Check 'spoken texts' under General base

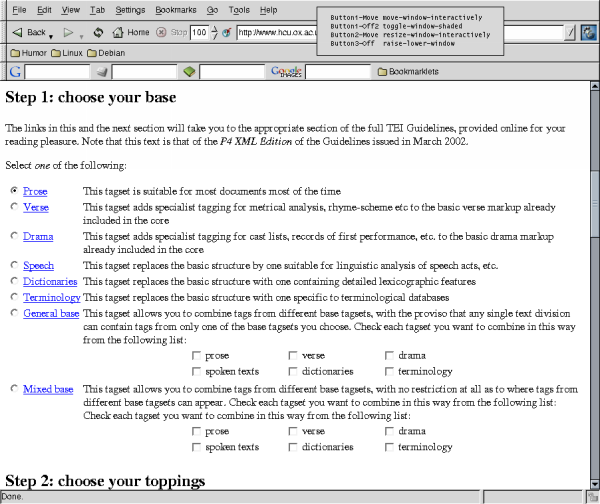coord(194,372)
